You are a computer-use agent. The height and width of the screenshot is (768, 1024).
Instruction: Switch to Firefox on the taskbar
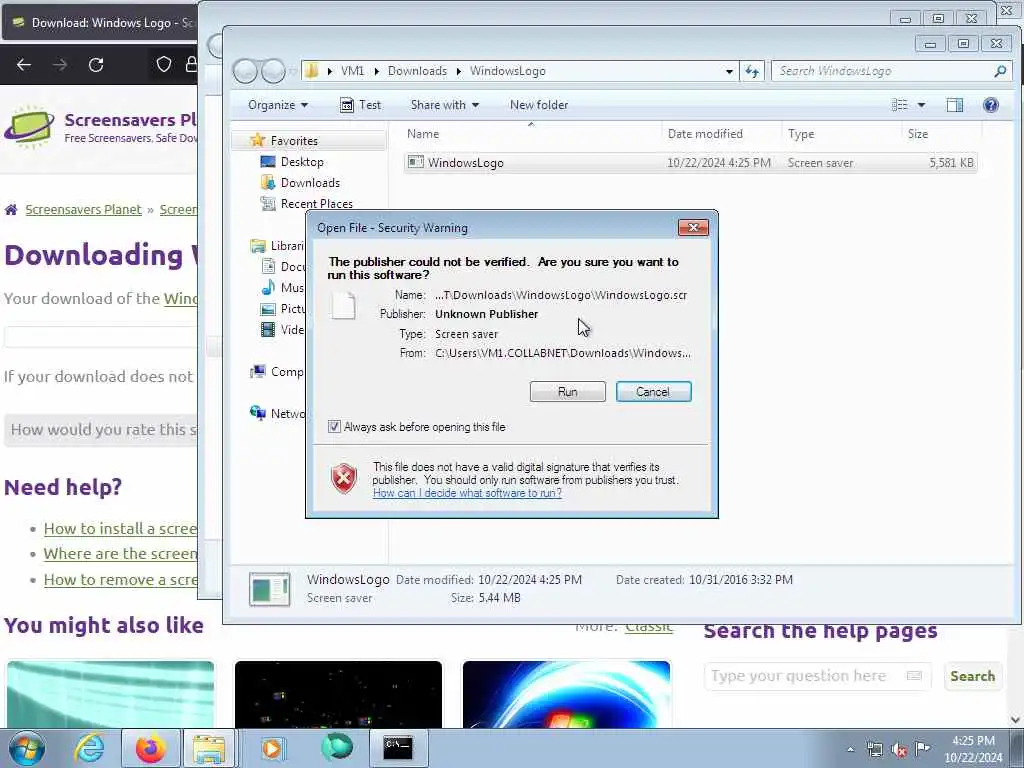150,748
